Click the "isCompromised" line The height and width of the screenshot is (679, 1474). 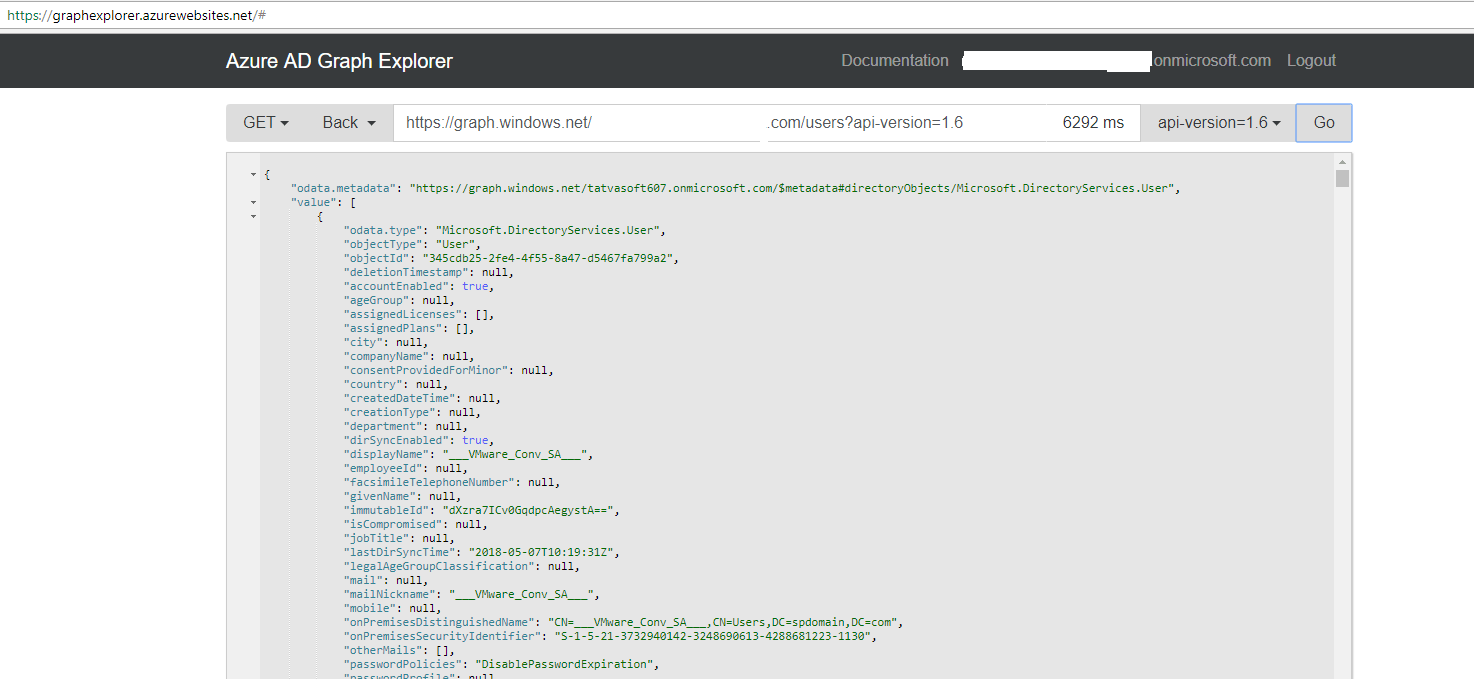[x=415, y=524]
